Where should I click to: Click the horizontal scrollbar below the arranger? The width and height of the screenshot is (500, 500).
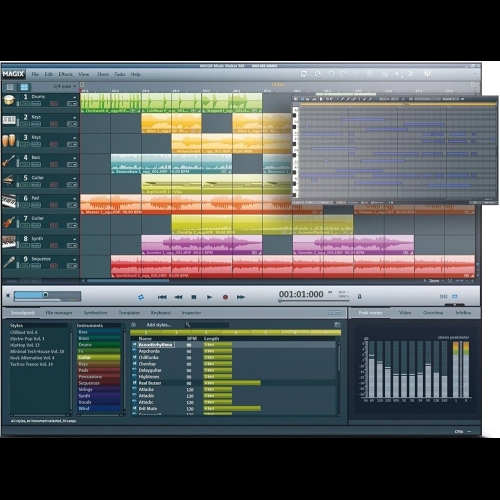(x=128, y=281)
